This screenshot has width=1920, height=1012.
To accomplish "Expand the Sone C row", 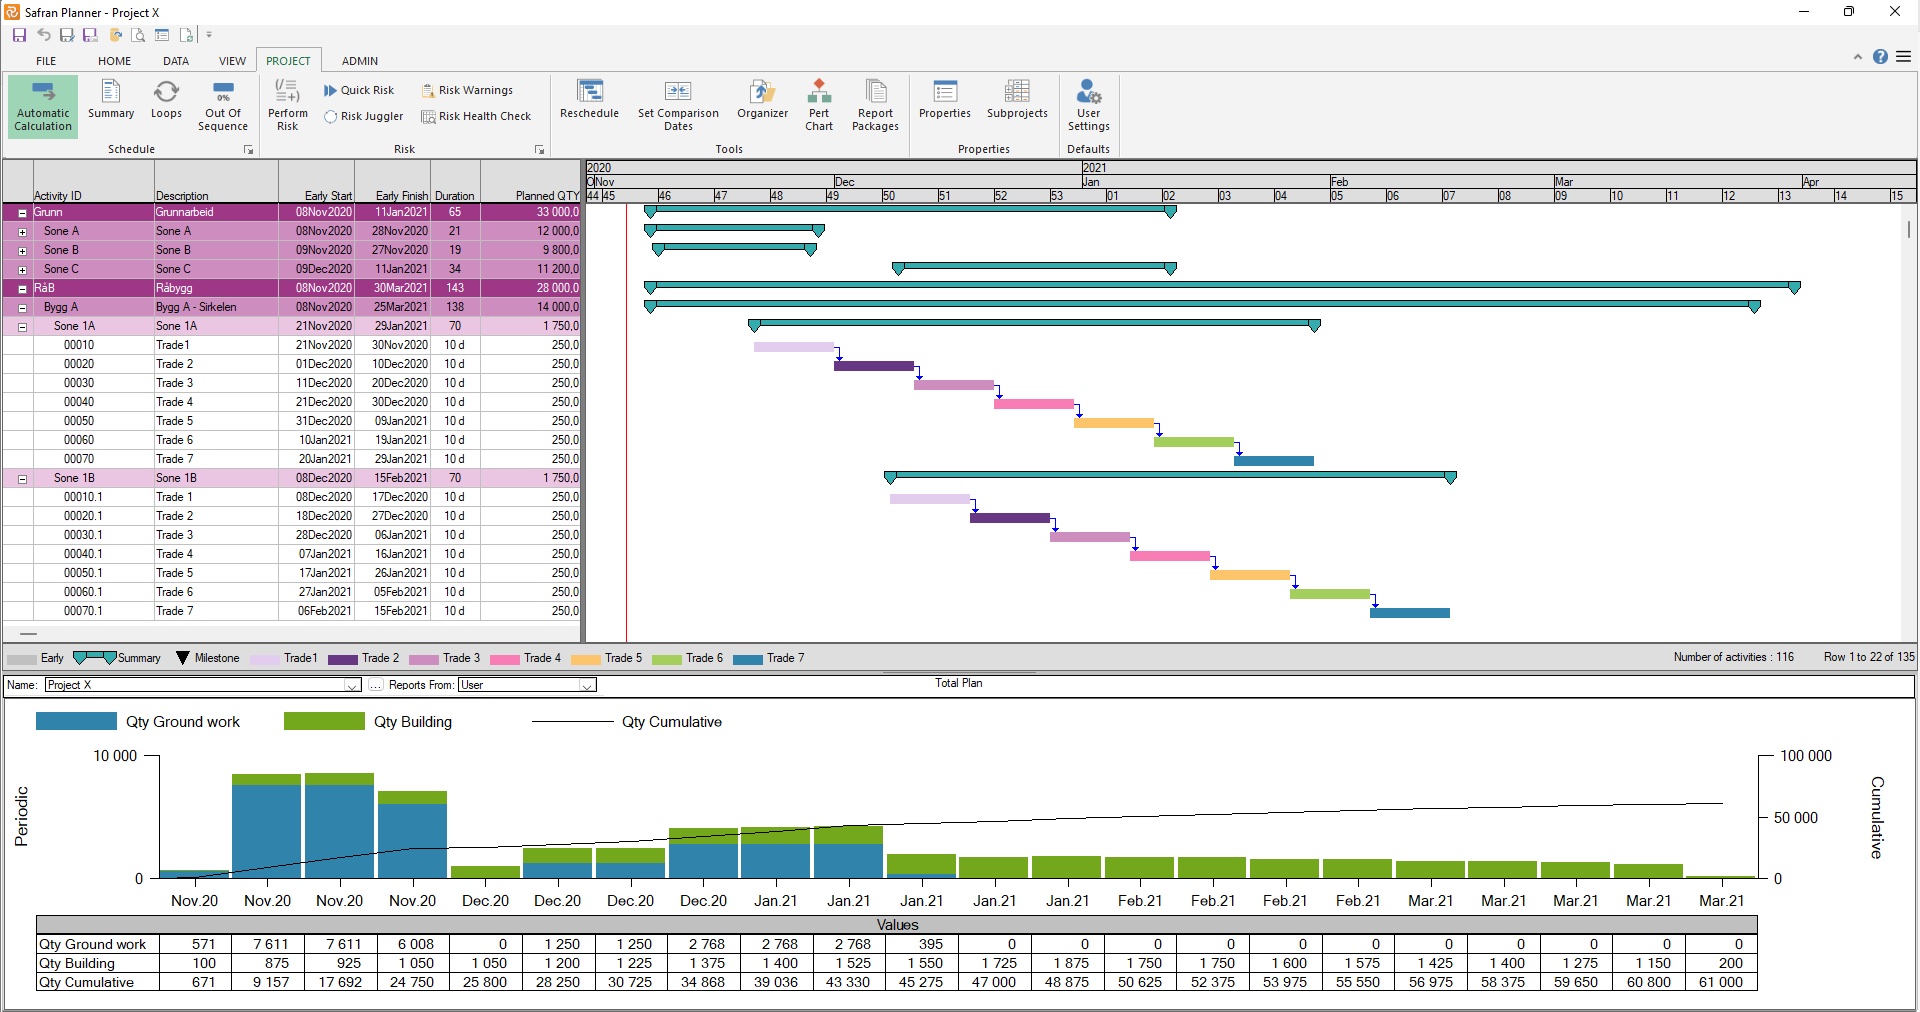I will tap(22, 270).
